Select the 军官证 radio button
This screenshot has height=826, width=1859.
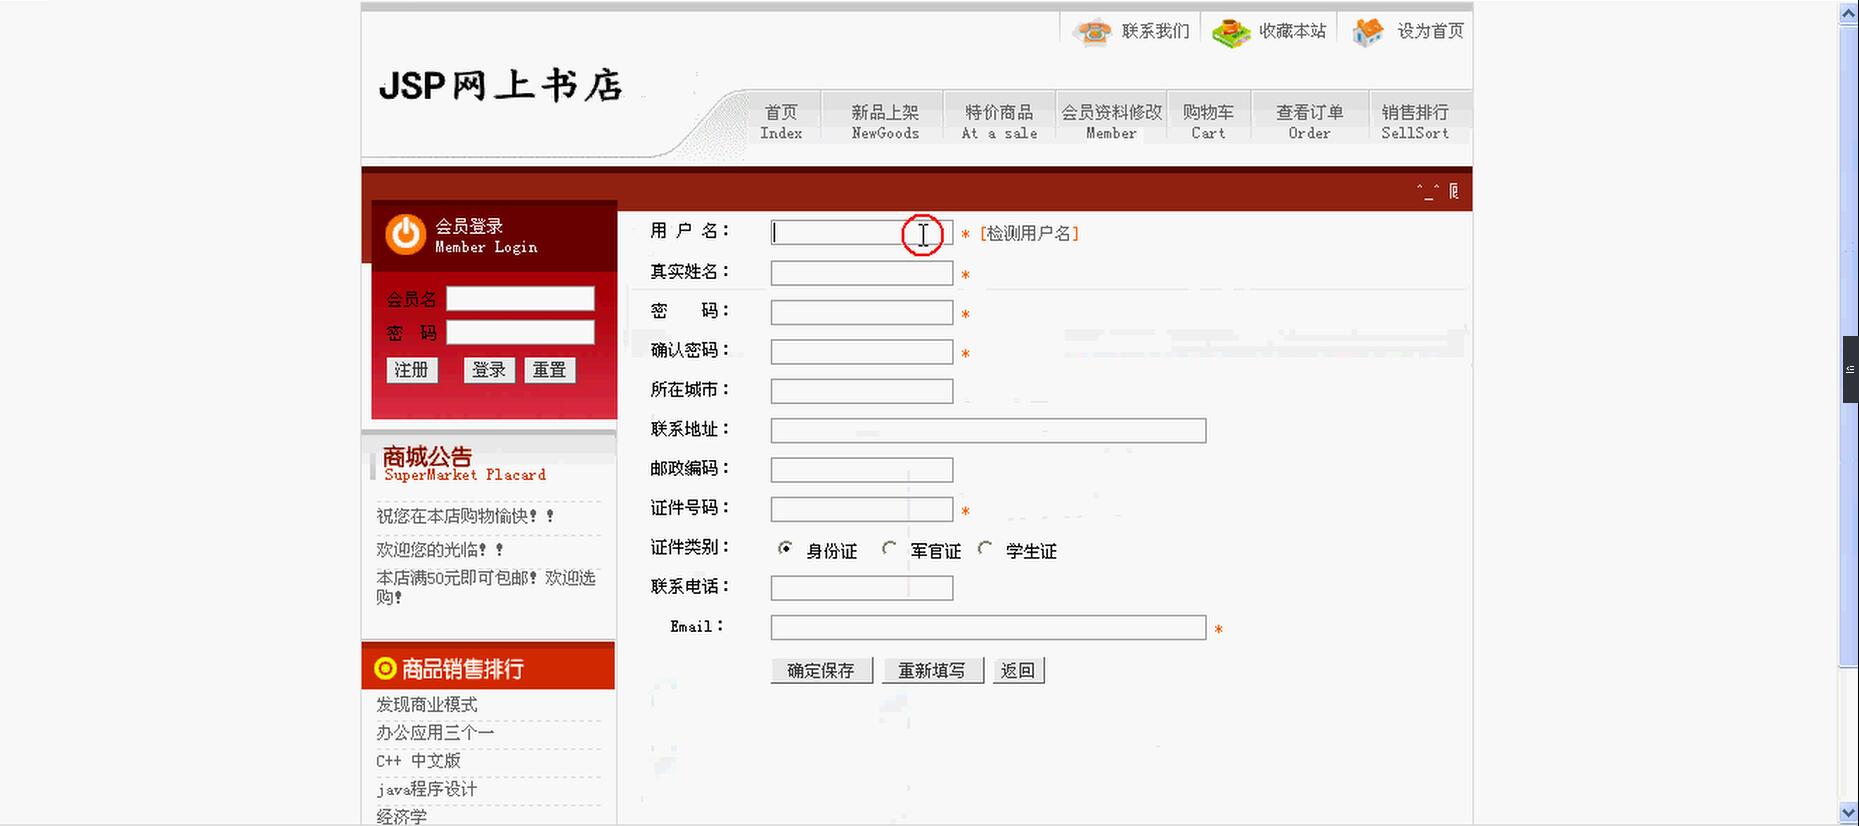pos(889,548)
